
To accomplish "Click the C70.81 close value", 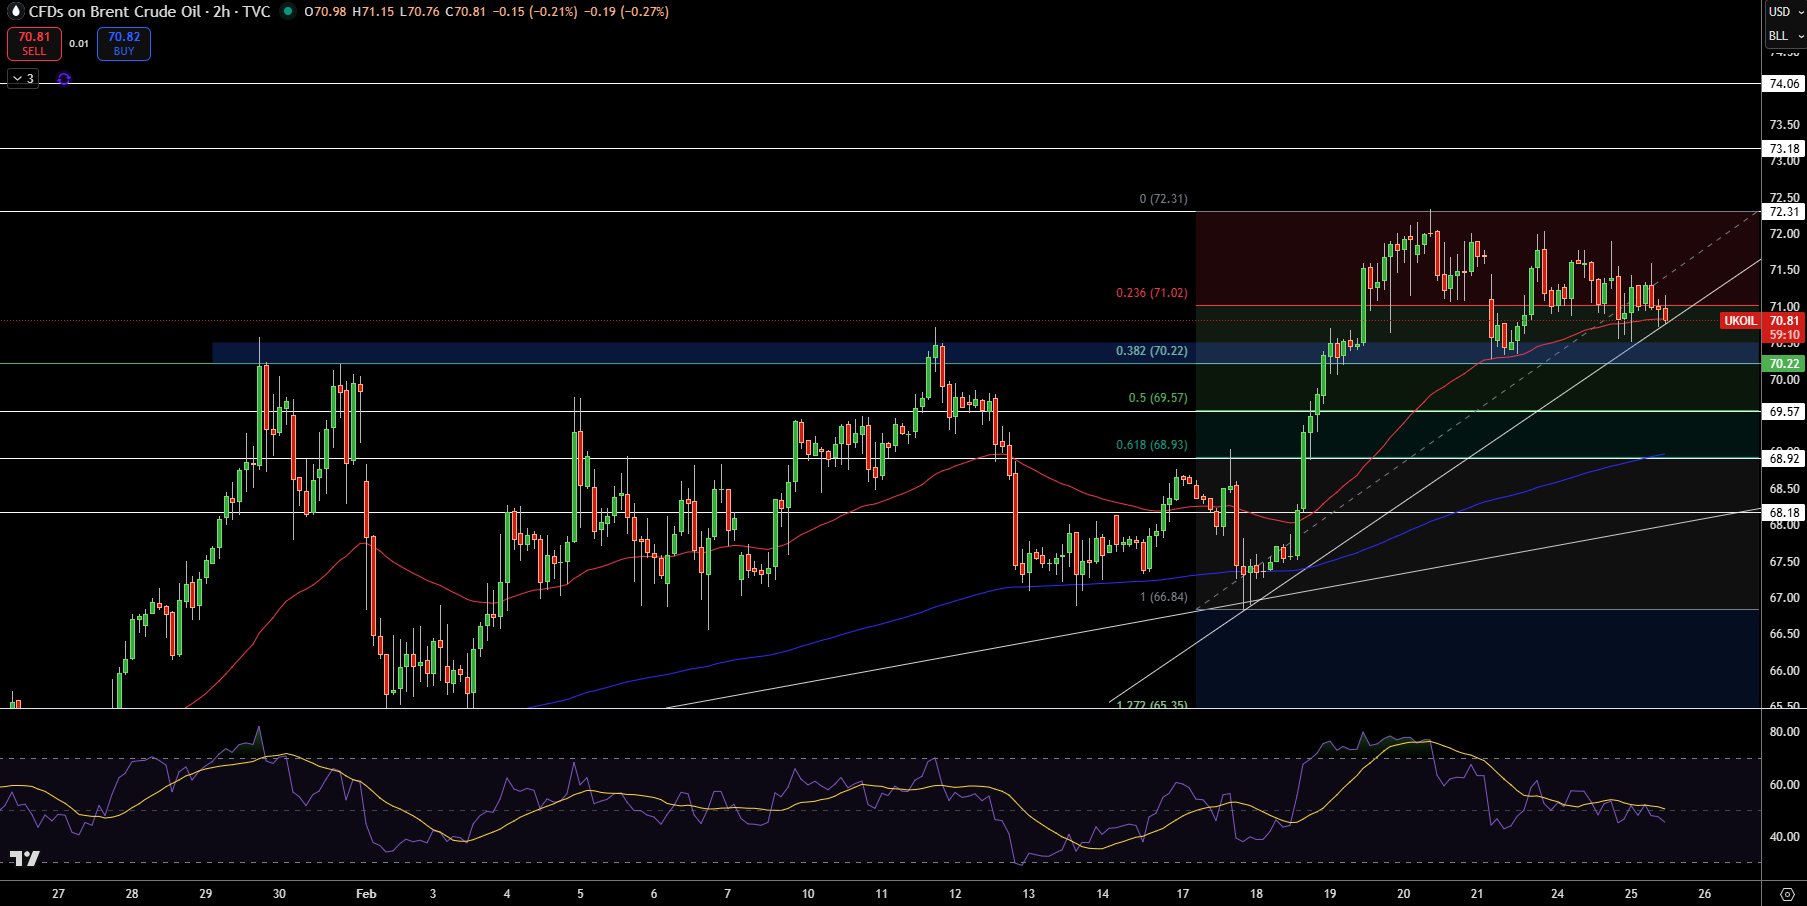I will 465,12.
